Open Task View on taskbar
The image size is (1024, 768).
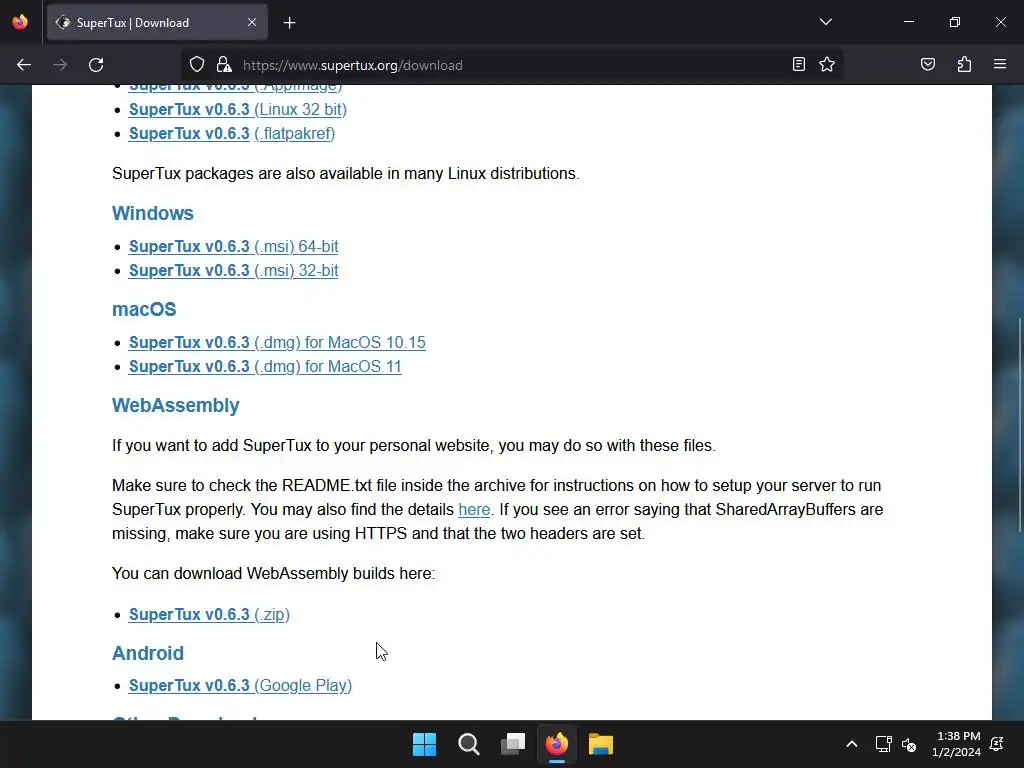pyautogui.click(x=513, y=744)
